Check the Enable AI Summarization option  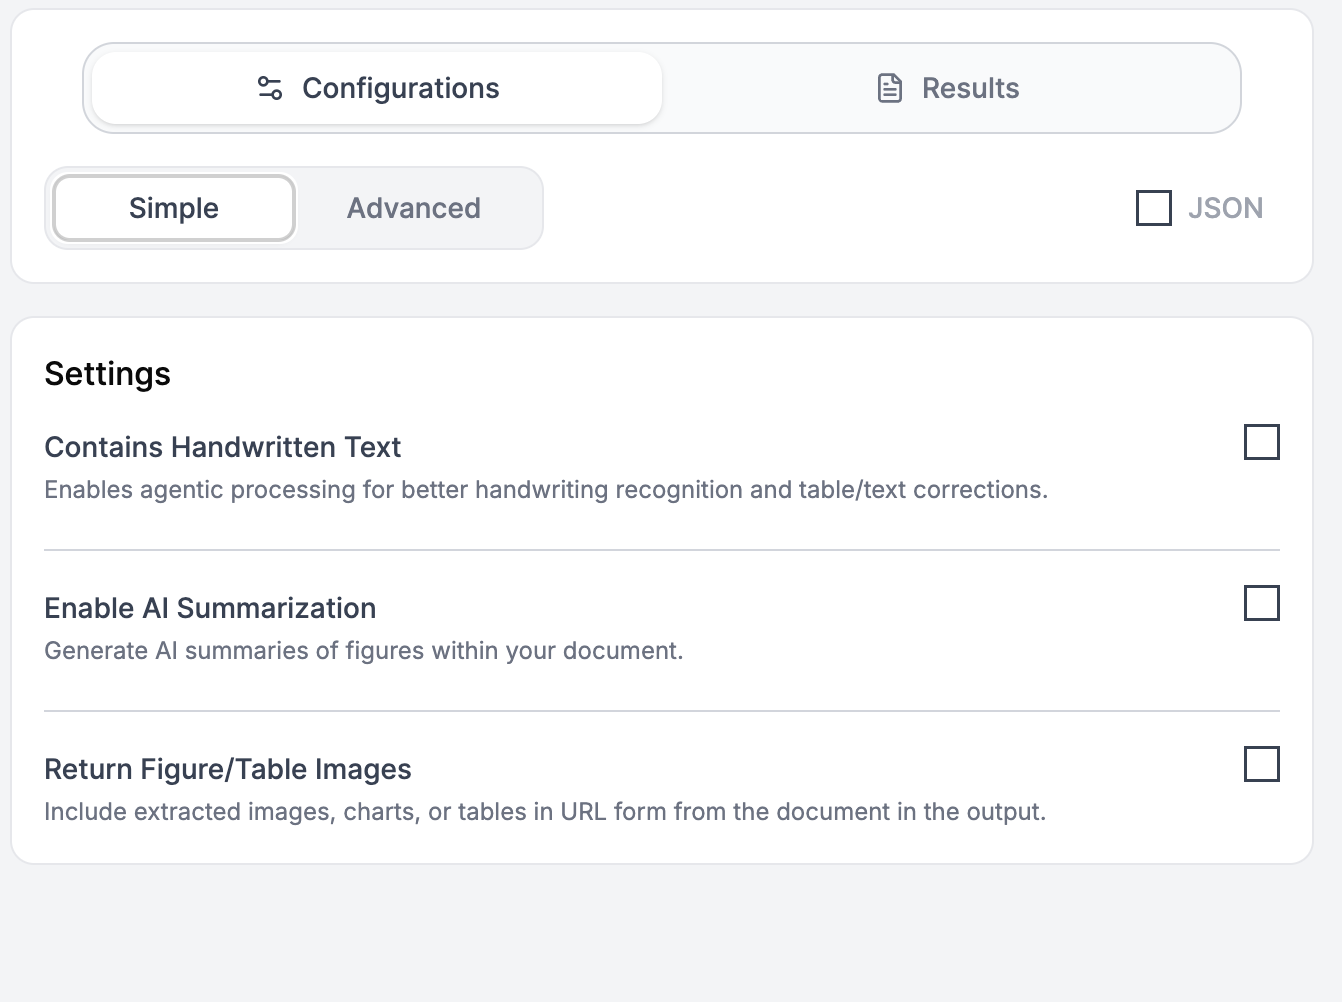1263,603
